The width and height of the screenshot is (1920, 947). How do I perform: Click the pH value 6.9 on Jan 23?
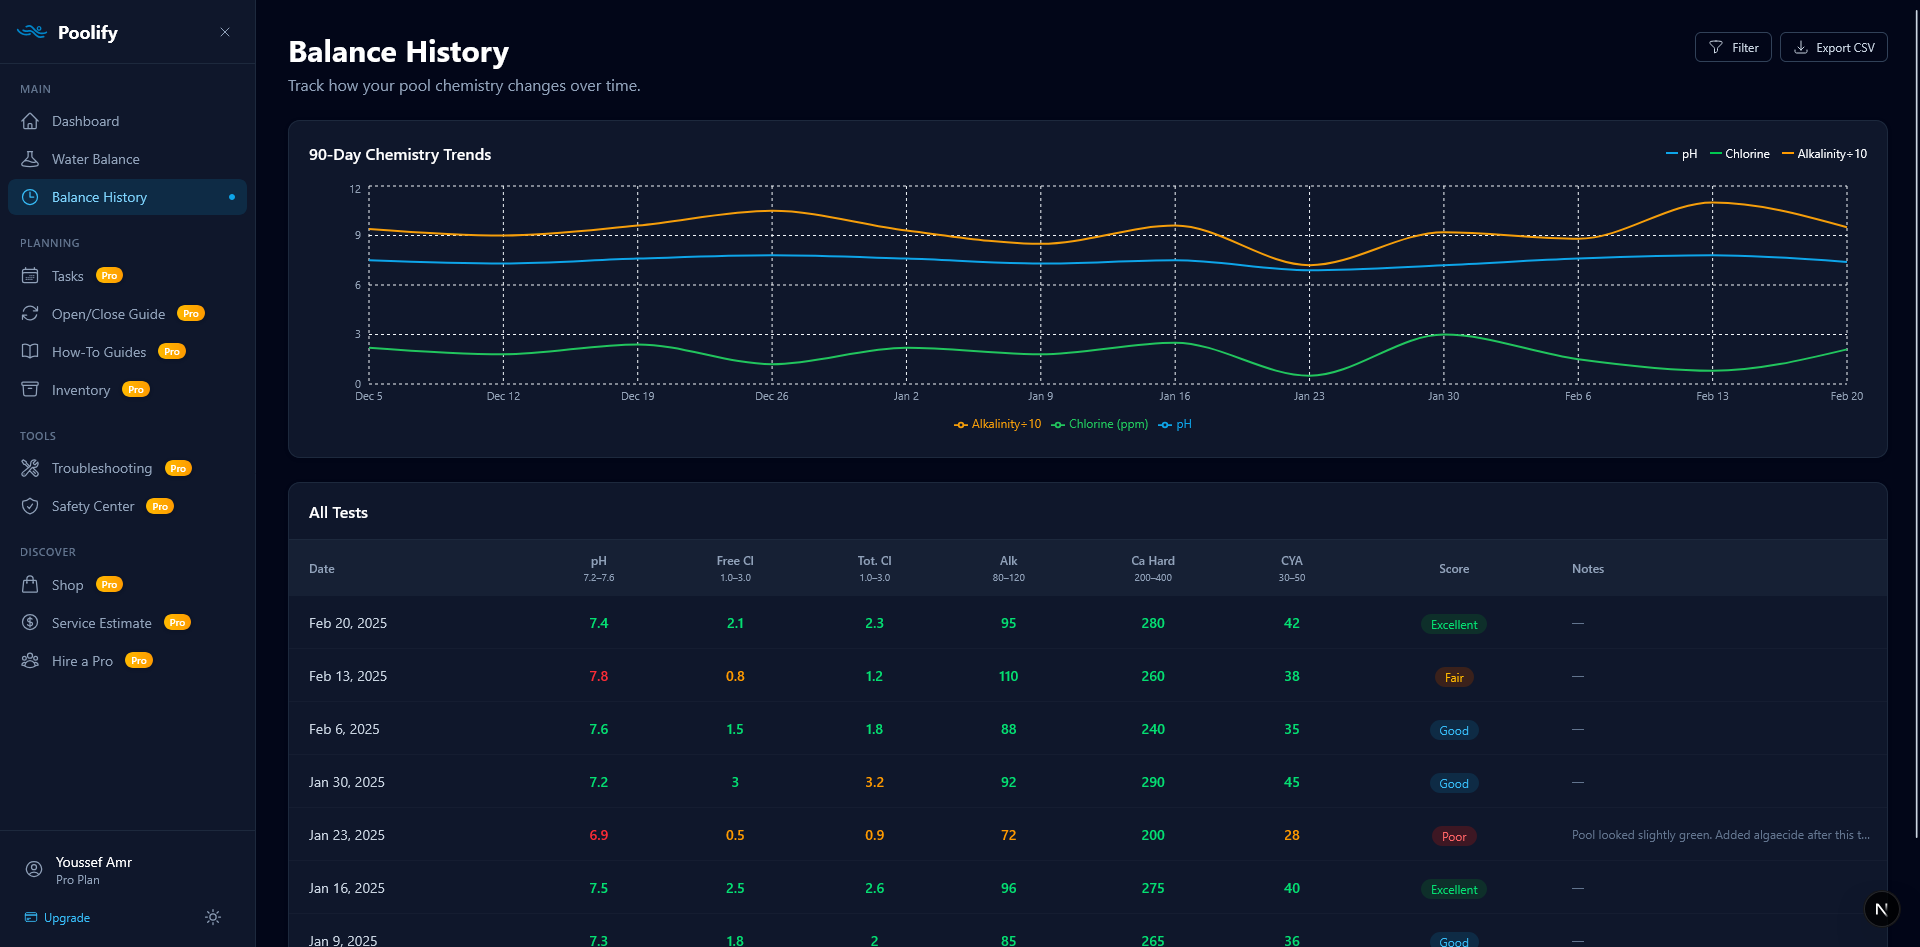click(x=599, y=835)
